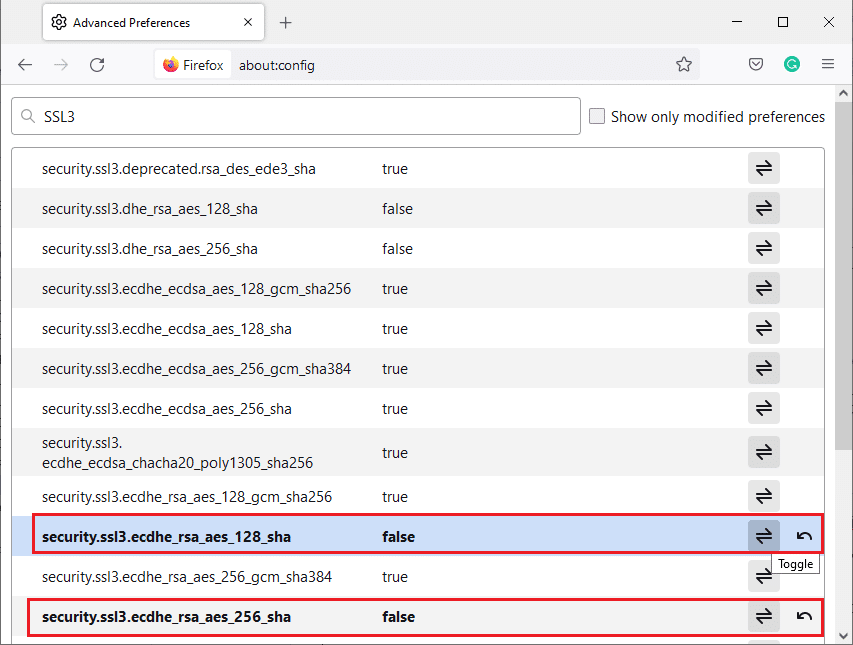
Task: Click false value of dhe_rsa_aes_256_sha
Action: pyautogui.click(x=397, y=249)
